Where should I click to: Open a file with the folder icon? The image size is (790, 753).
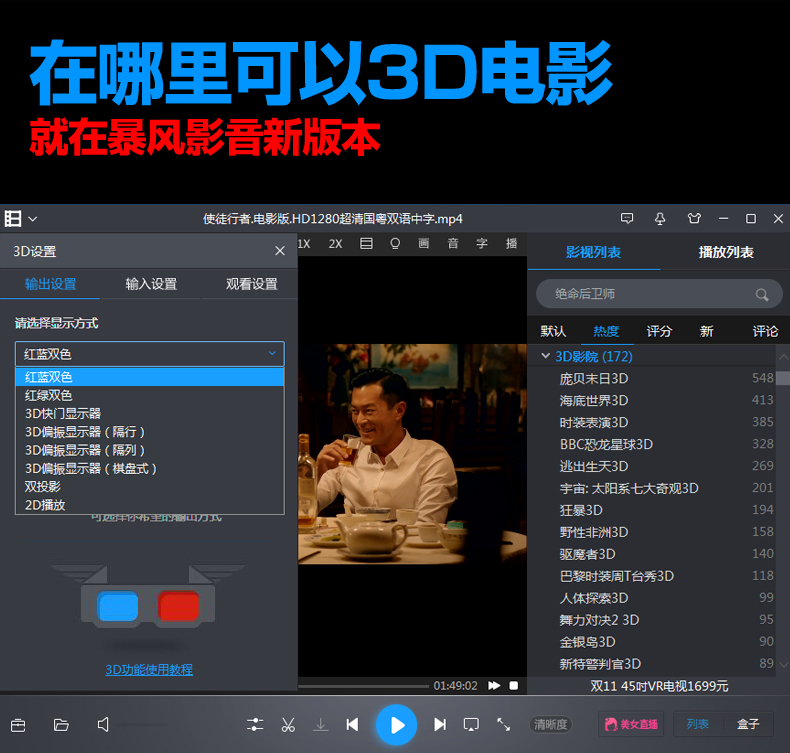point(61,725)
